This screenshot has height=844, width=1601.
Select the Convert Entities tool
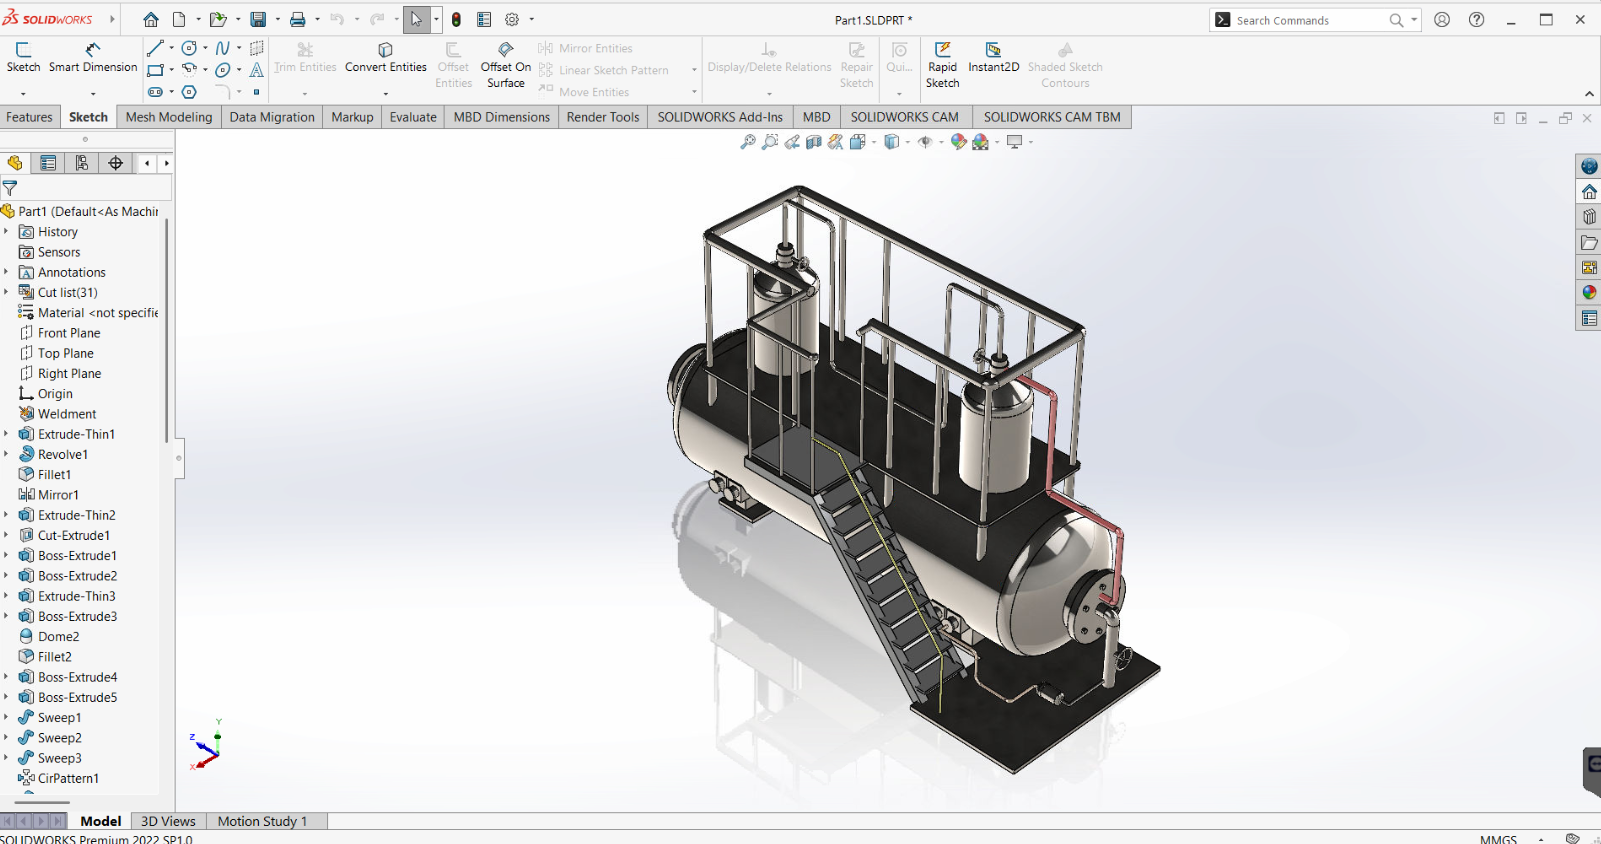click(385, 57)
